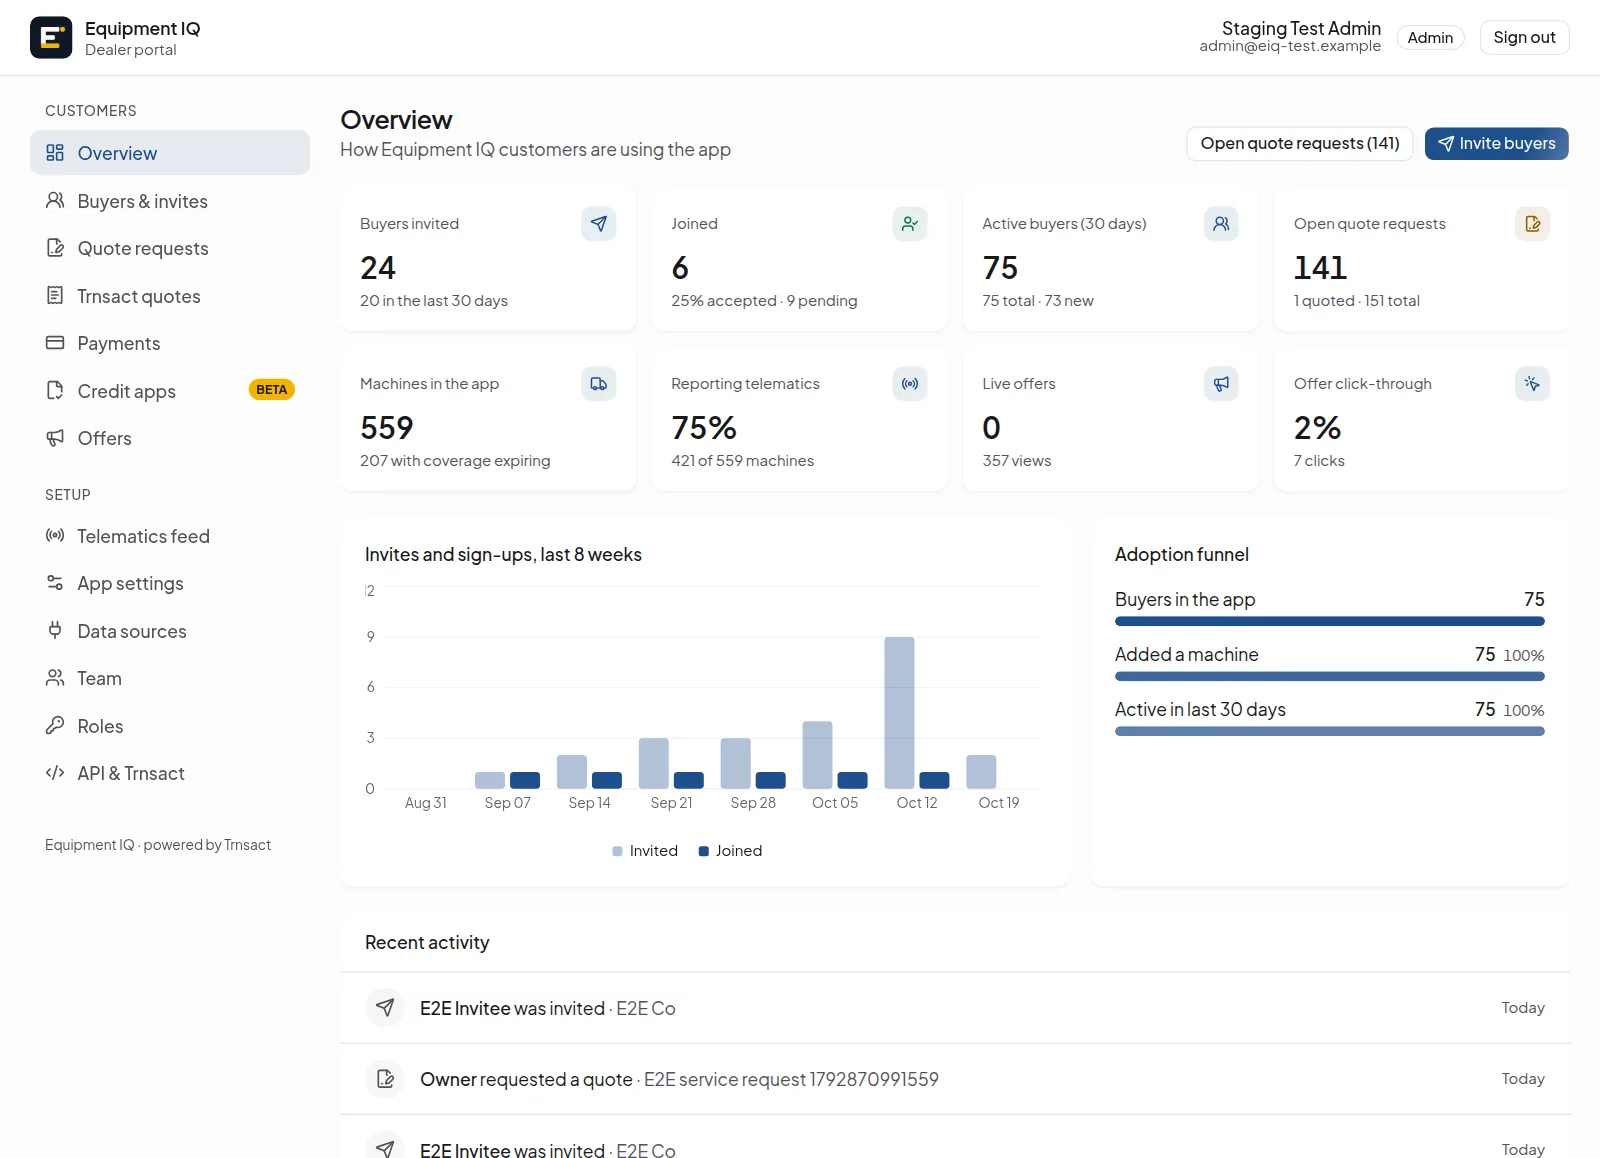The height and width of the screenshot is (1158, 1600).
Task: Click the user-check icon in Joined card
Action: [x=910, y=224]
